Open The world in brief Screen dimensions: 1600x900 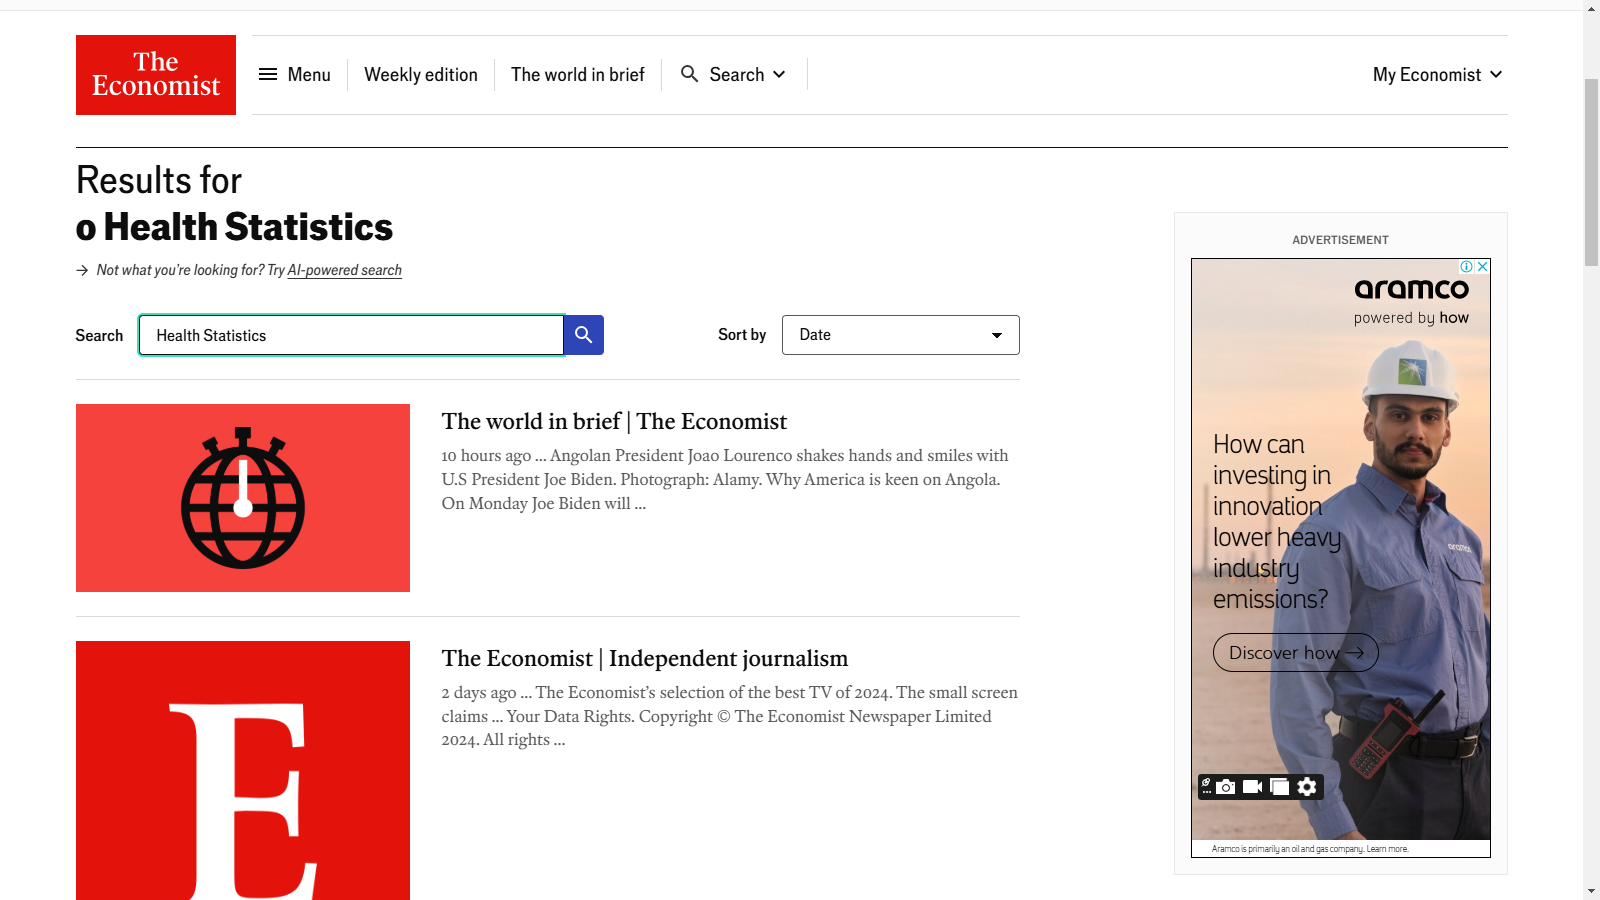click(x=577, y=75)
